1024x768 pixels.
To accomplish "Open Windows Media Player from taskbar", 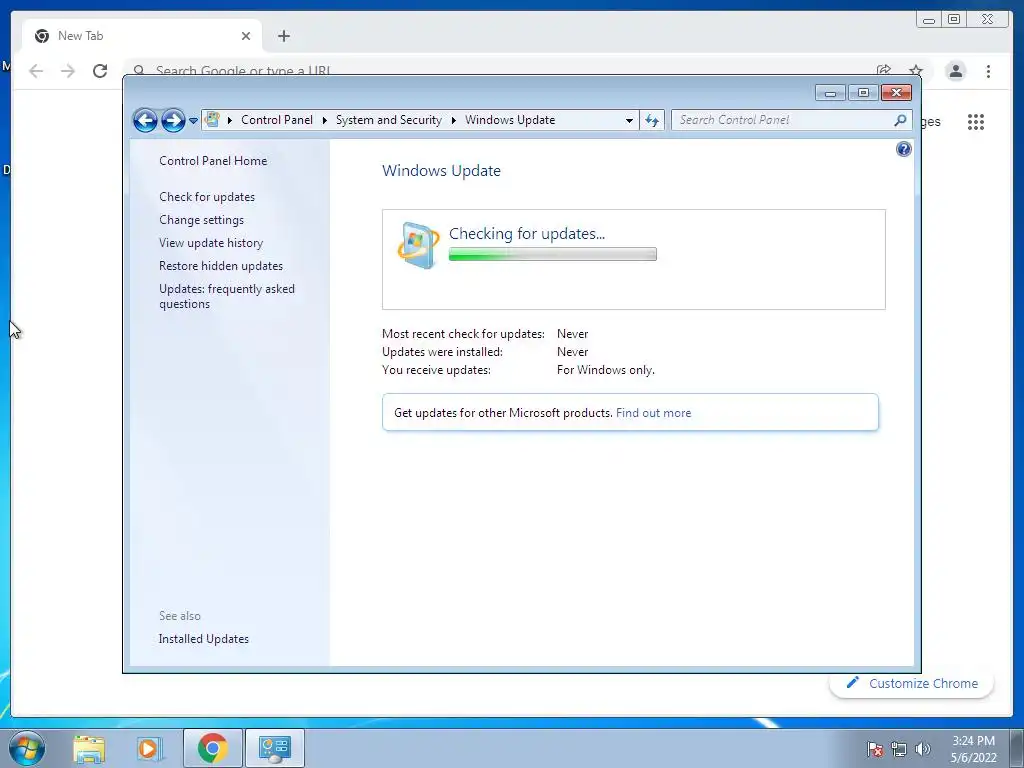I will click(x=149, y=748).
